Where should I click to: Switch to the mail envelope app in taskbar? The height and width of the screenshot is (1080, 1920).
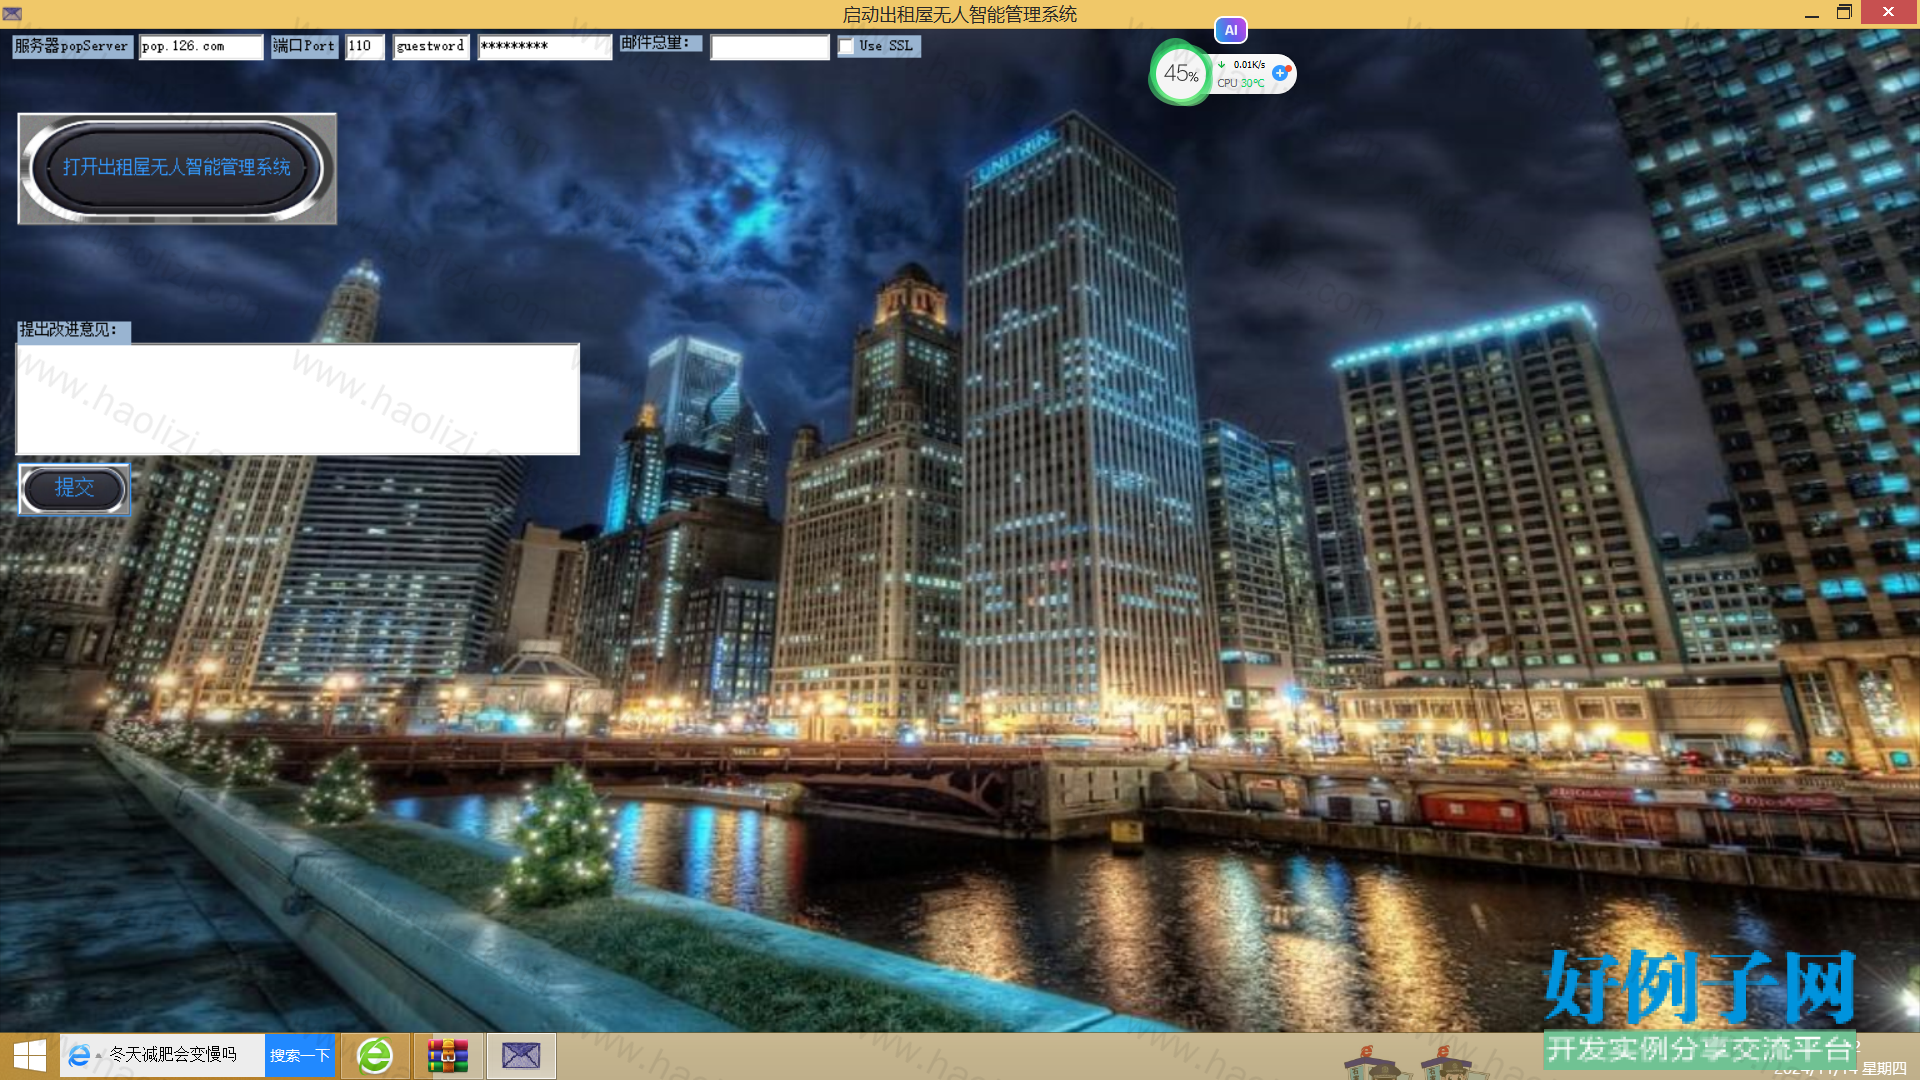(x=521, y=1056)
